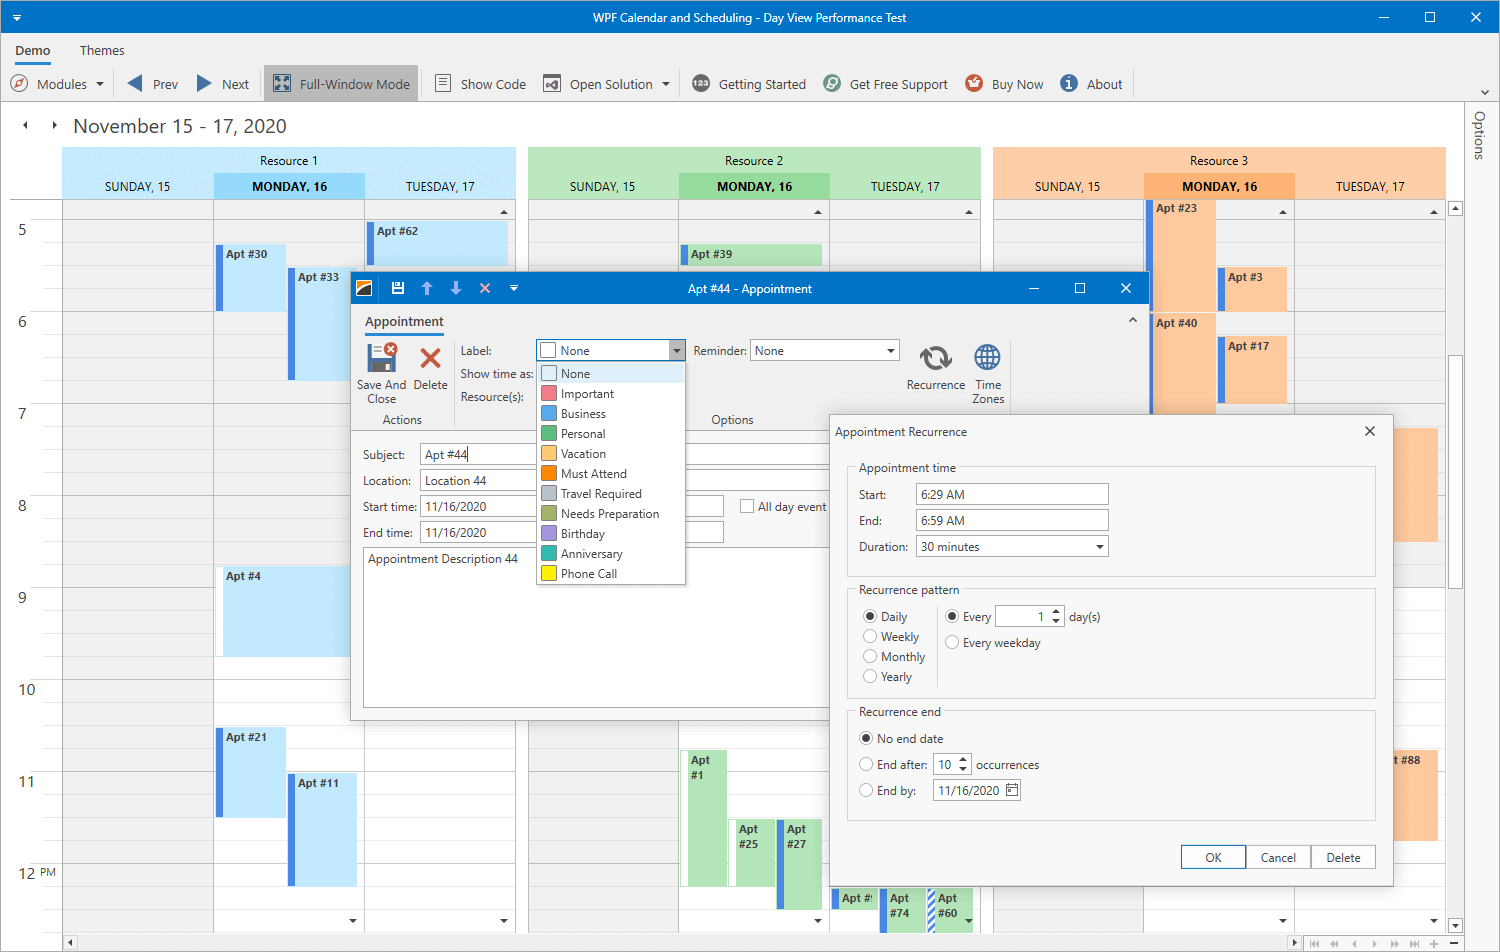This screenshot has height=952, width=1500.
Task: Choose the Every weekday option
Action: [951, 642]
